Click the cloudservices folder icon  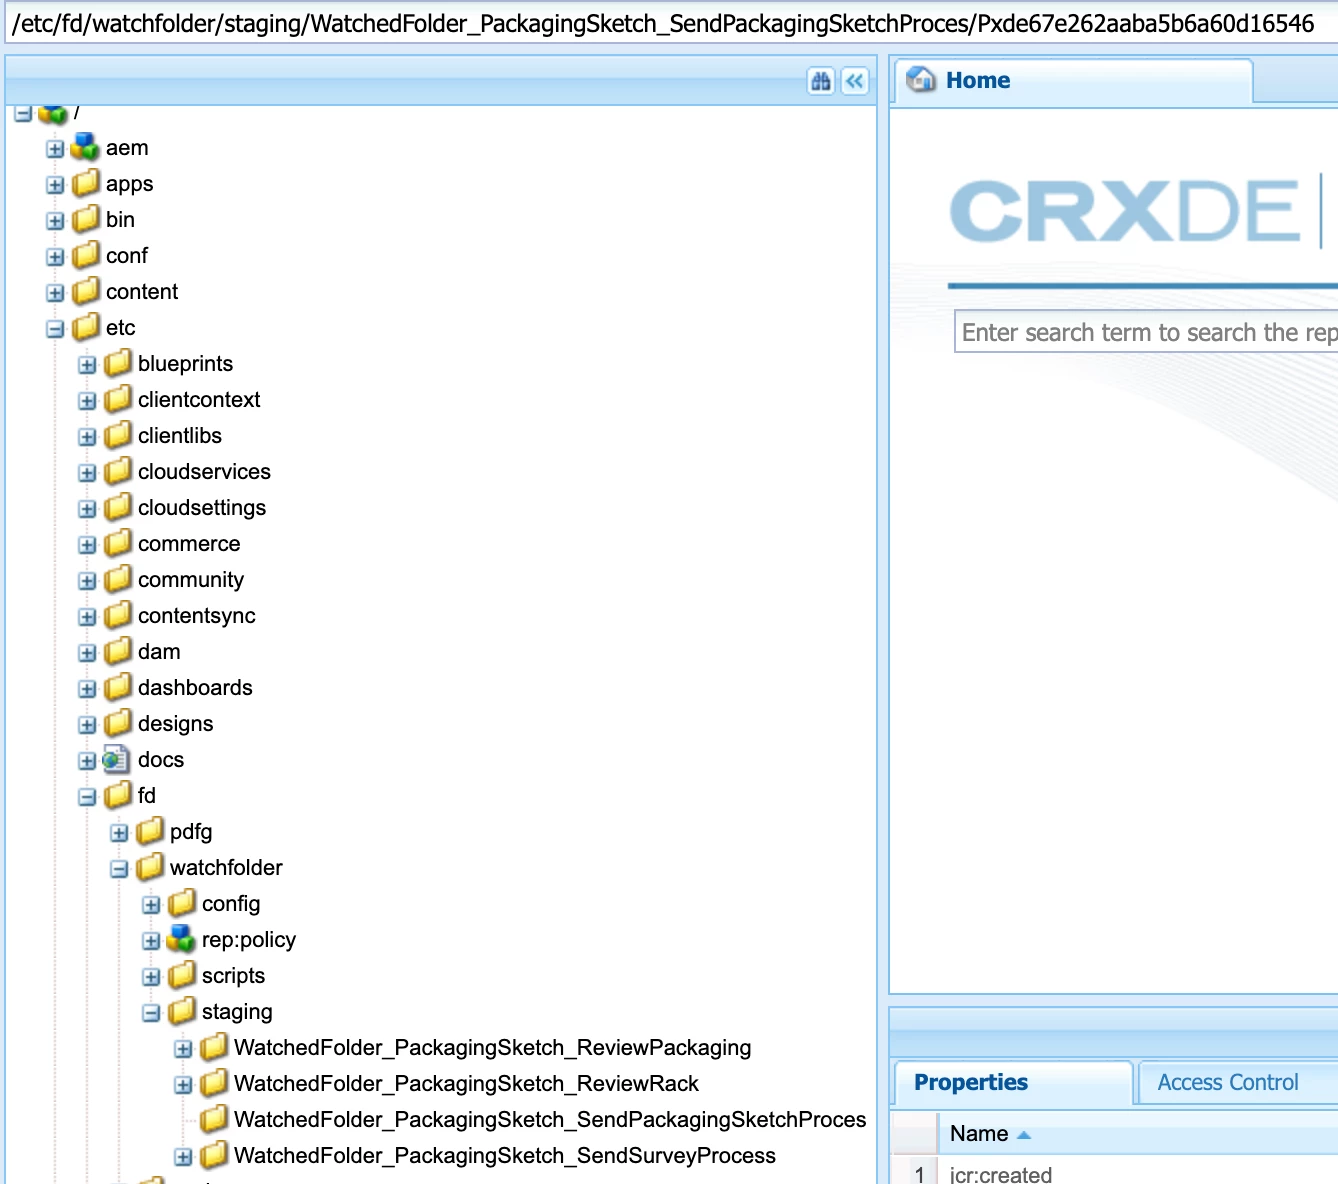point(118,471)
